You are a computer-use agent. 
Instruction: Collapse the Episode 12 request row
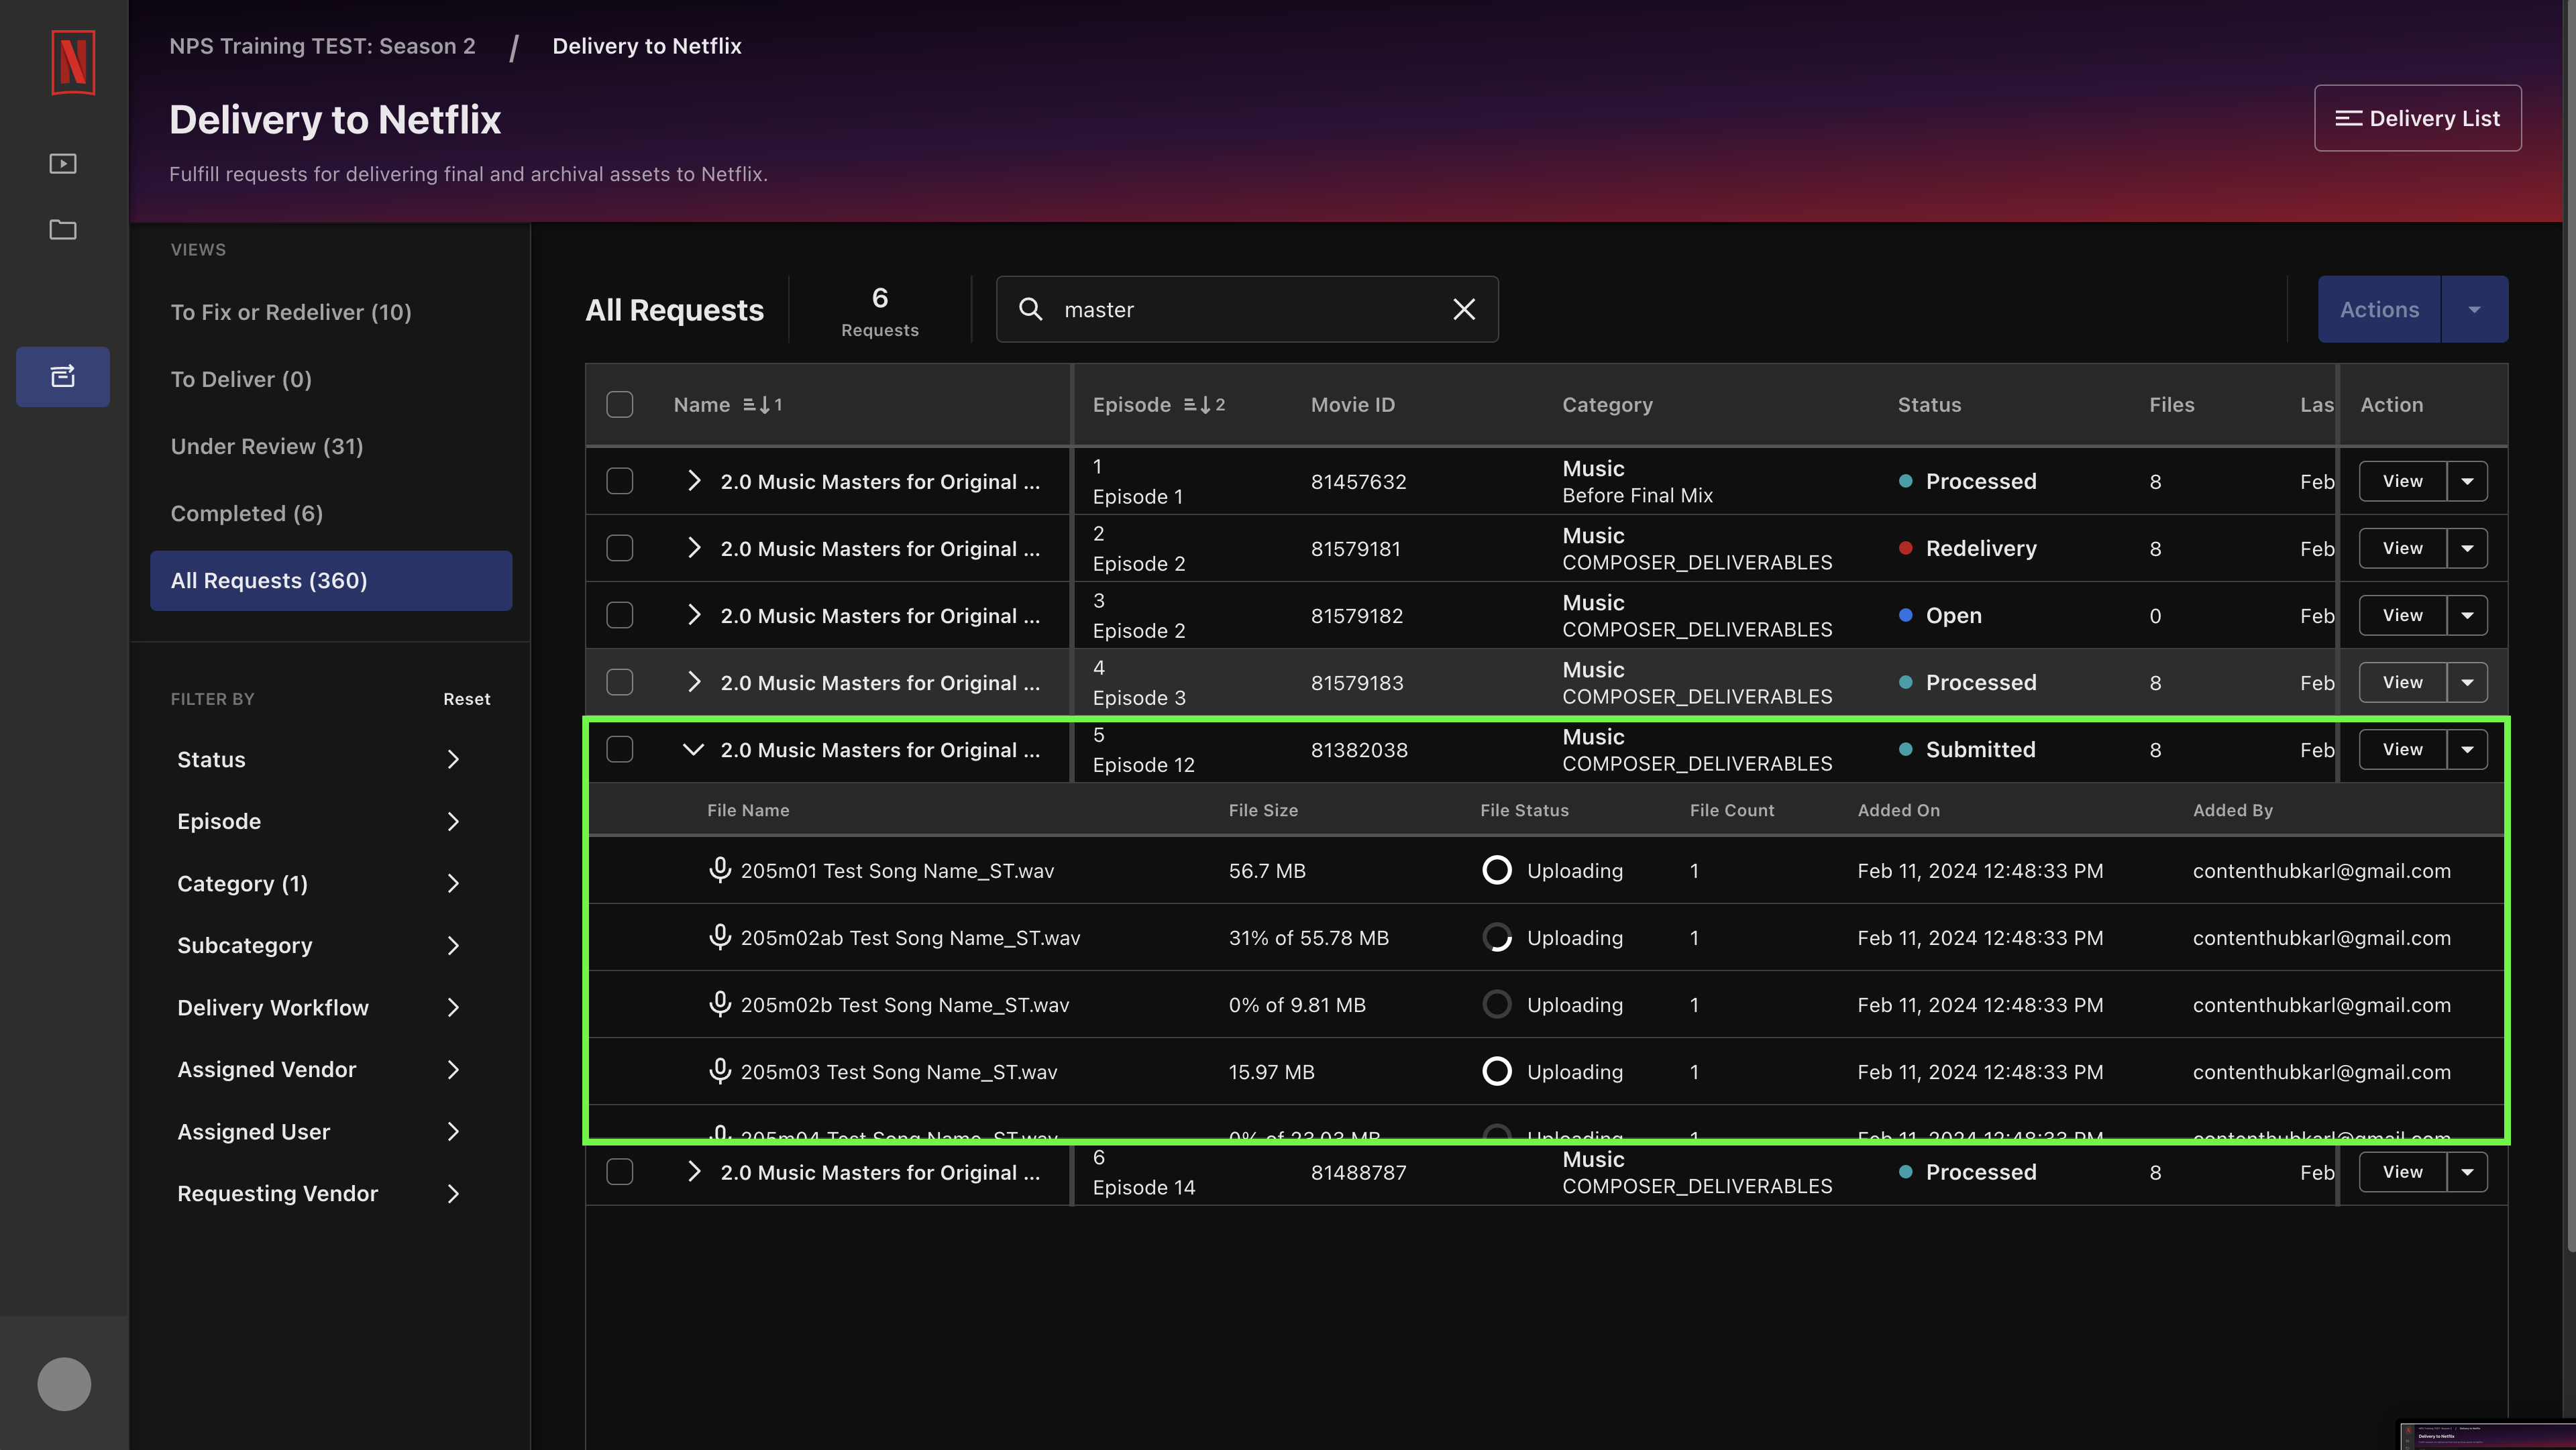[693, 749]
